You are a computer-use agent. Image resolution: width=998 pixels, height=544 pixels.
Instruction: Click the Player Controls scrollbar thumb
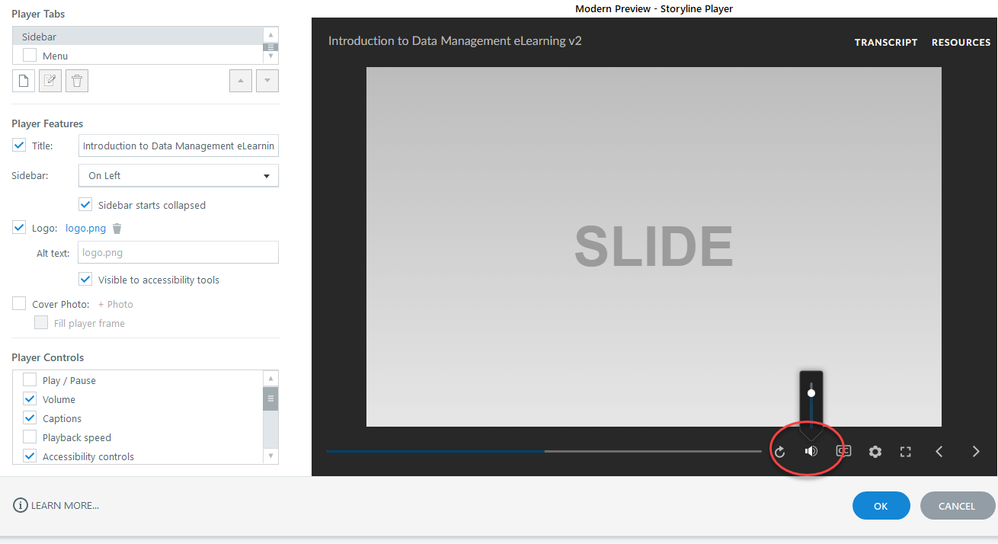click(x=271, y=399)
